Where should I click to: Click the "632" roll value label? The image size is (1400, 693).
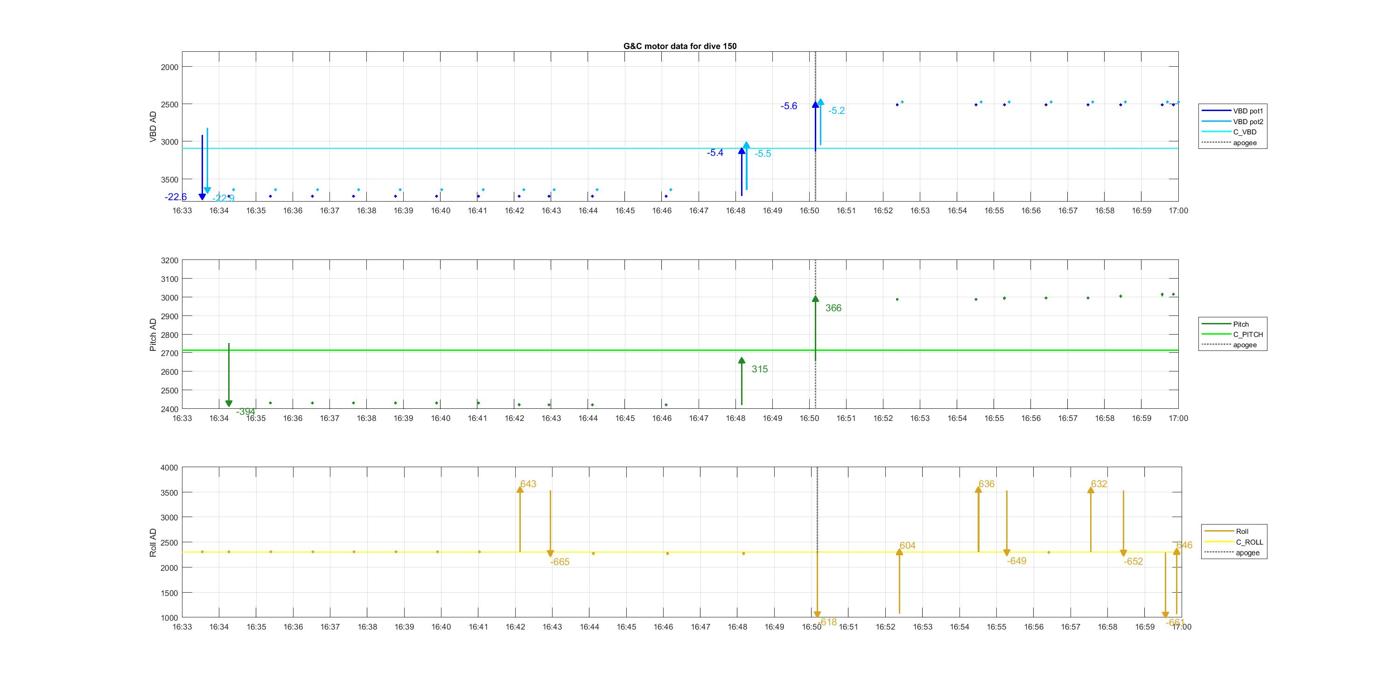tap(1099, 484)
